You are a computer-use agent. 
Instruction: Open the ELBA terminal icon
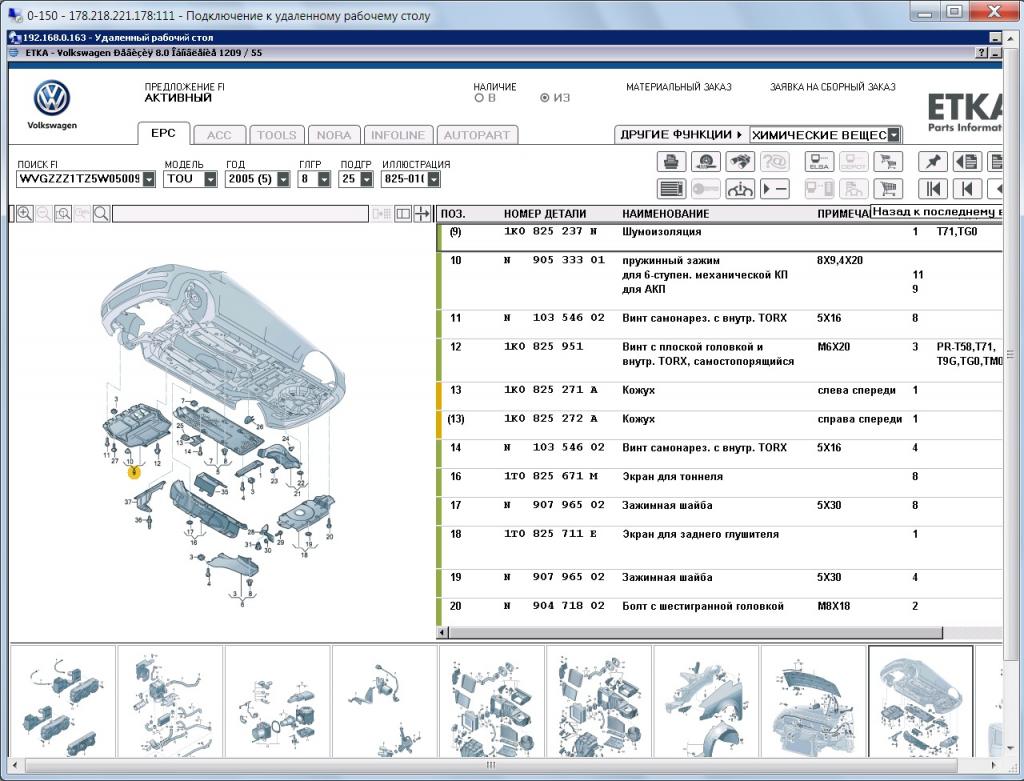tap(819, 161)
